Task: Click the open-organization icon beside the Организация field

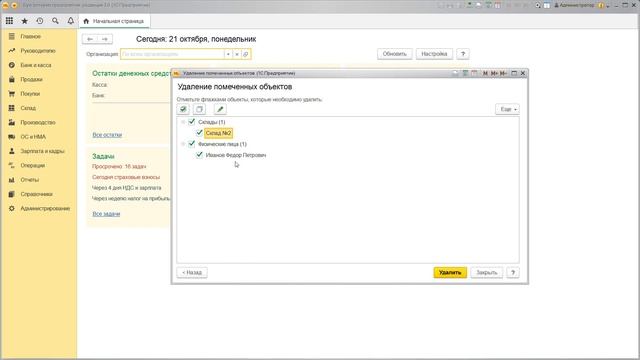Action: 246,54
